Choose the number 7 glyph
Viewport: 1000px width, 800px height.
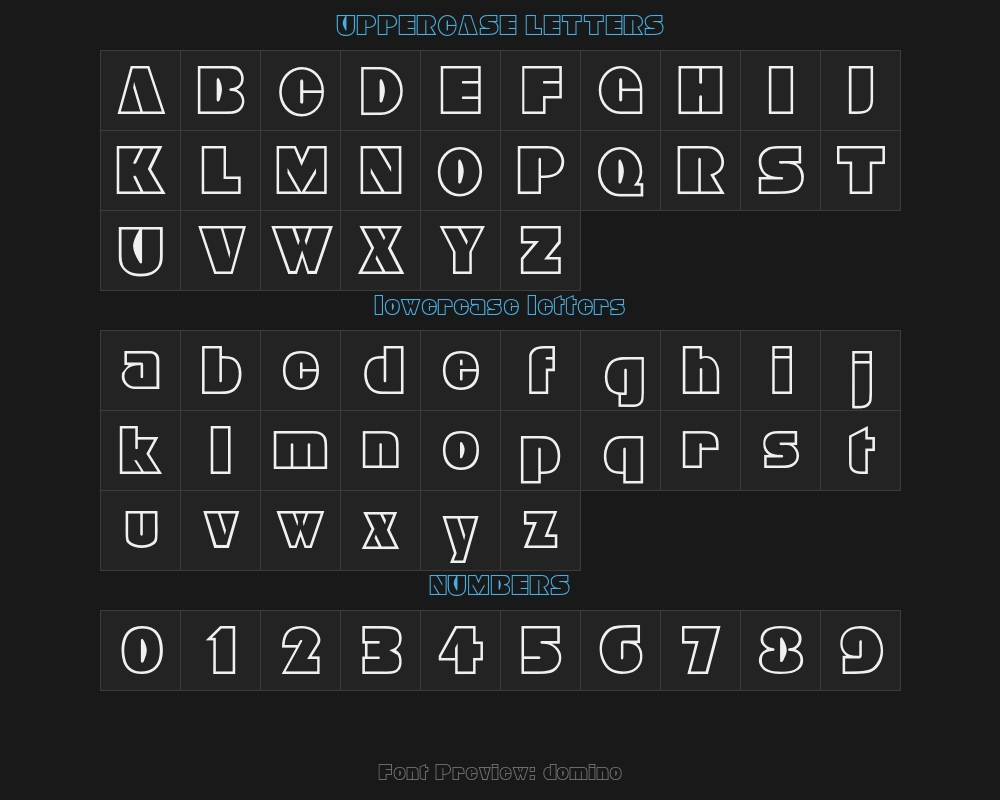700,650
